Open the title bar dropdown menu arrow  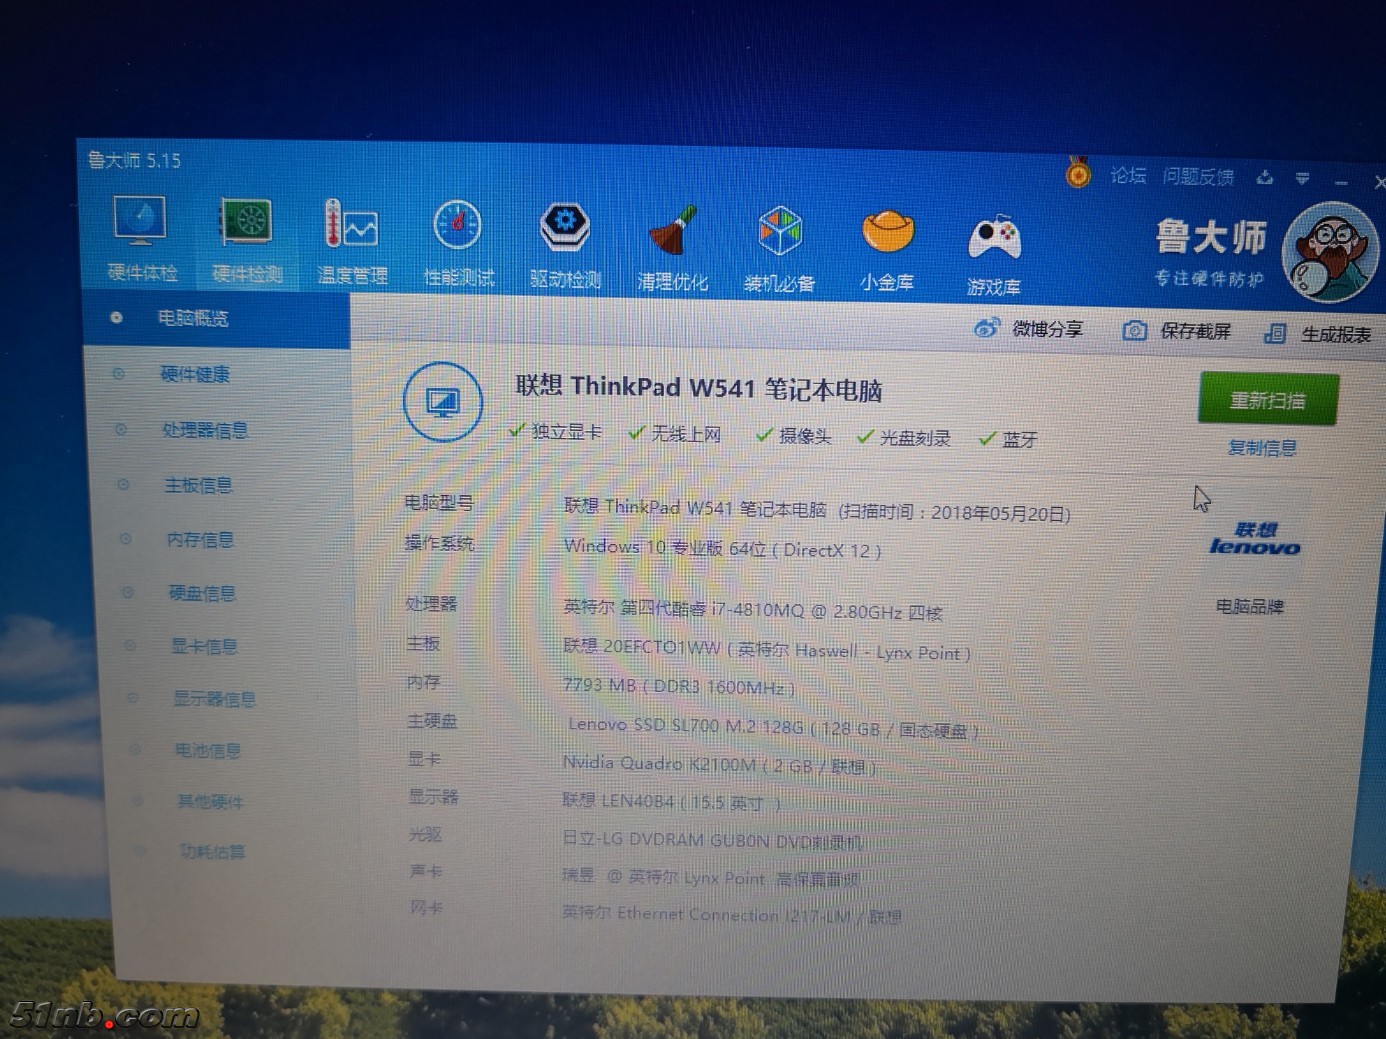1302,179
